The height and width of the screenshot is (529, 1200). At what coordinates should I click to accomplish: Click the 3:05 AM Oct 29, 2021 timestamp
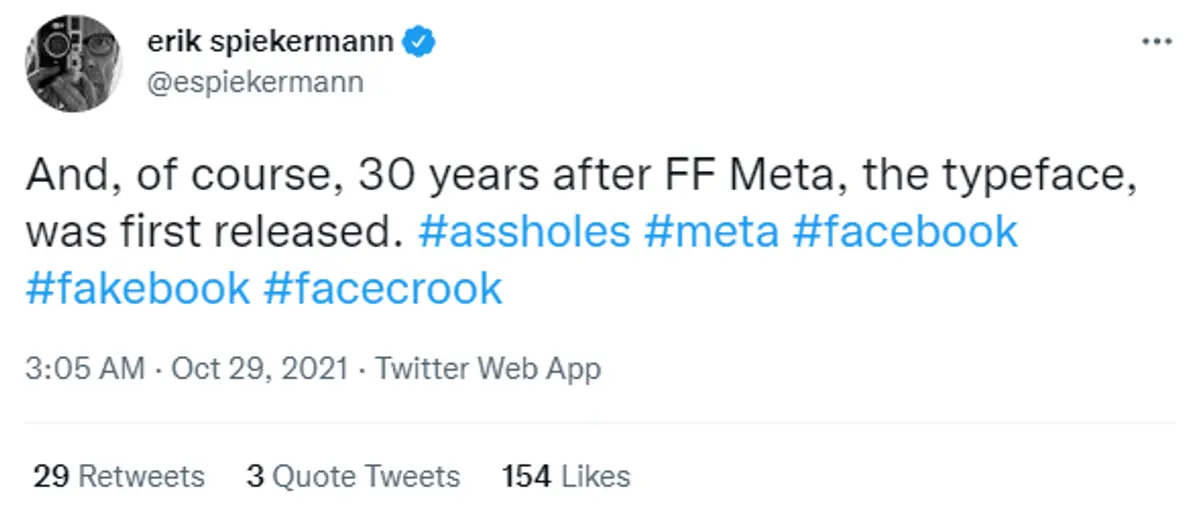[x=186, y=369]
